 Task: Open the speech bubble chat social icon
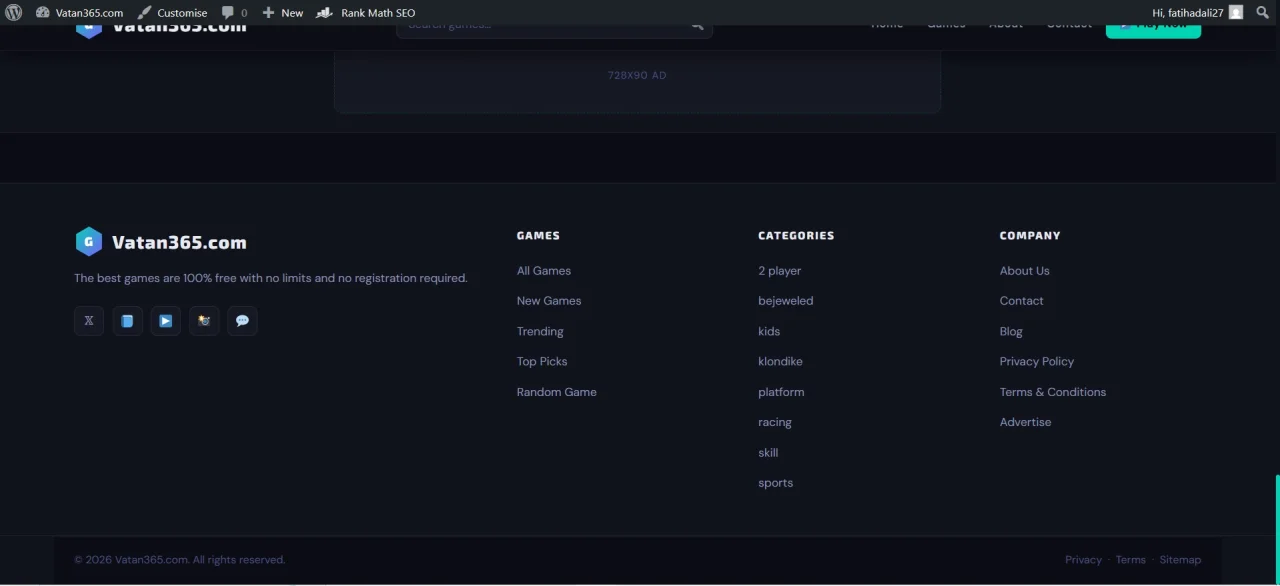click(x=242, y=321)
